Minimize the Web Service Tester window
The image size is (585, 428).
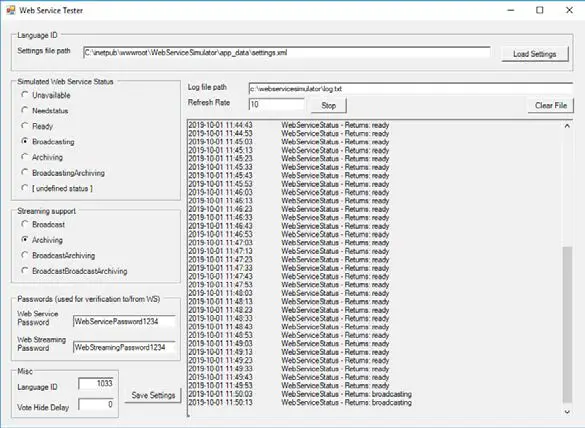tap(511, 10)
